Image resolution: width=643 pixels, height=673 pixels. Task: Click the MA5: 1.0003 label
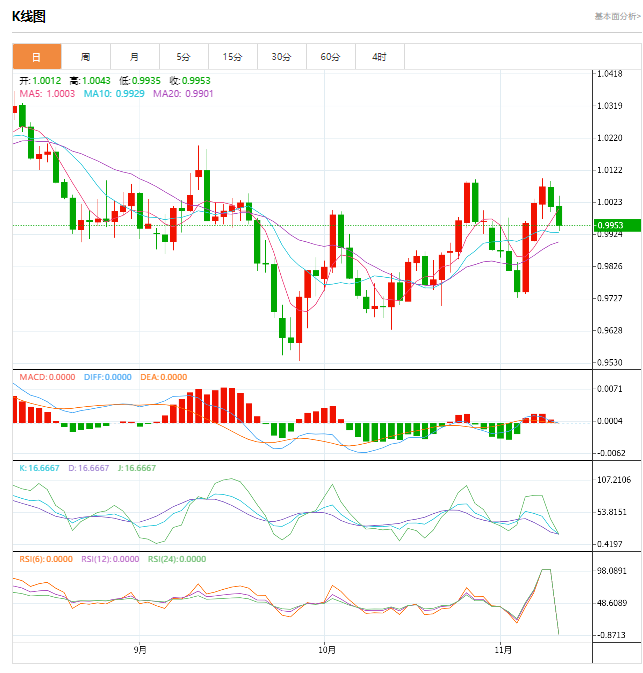tap(47, 94)
